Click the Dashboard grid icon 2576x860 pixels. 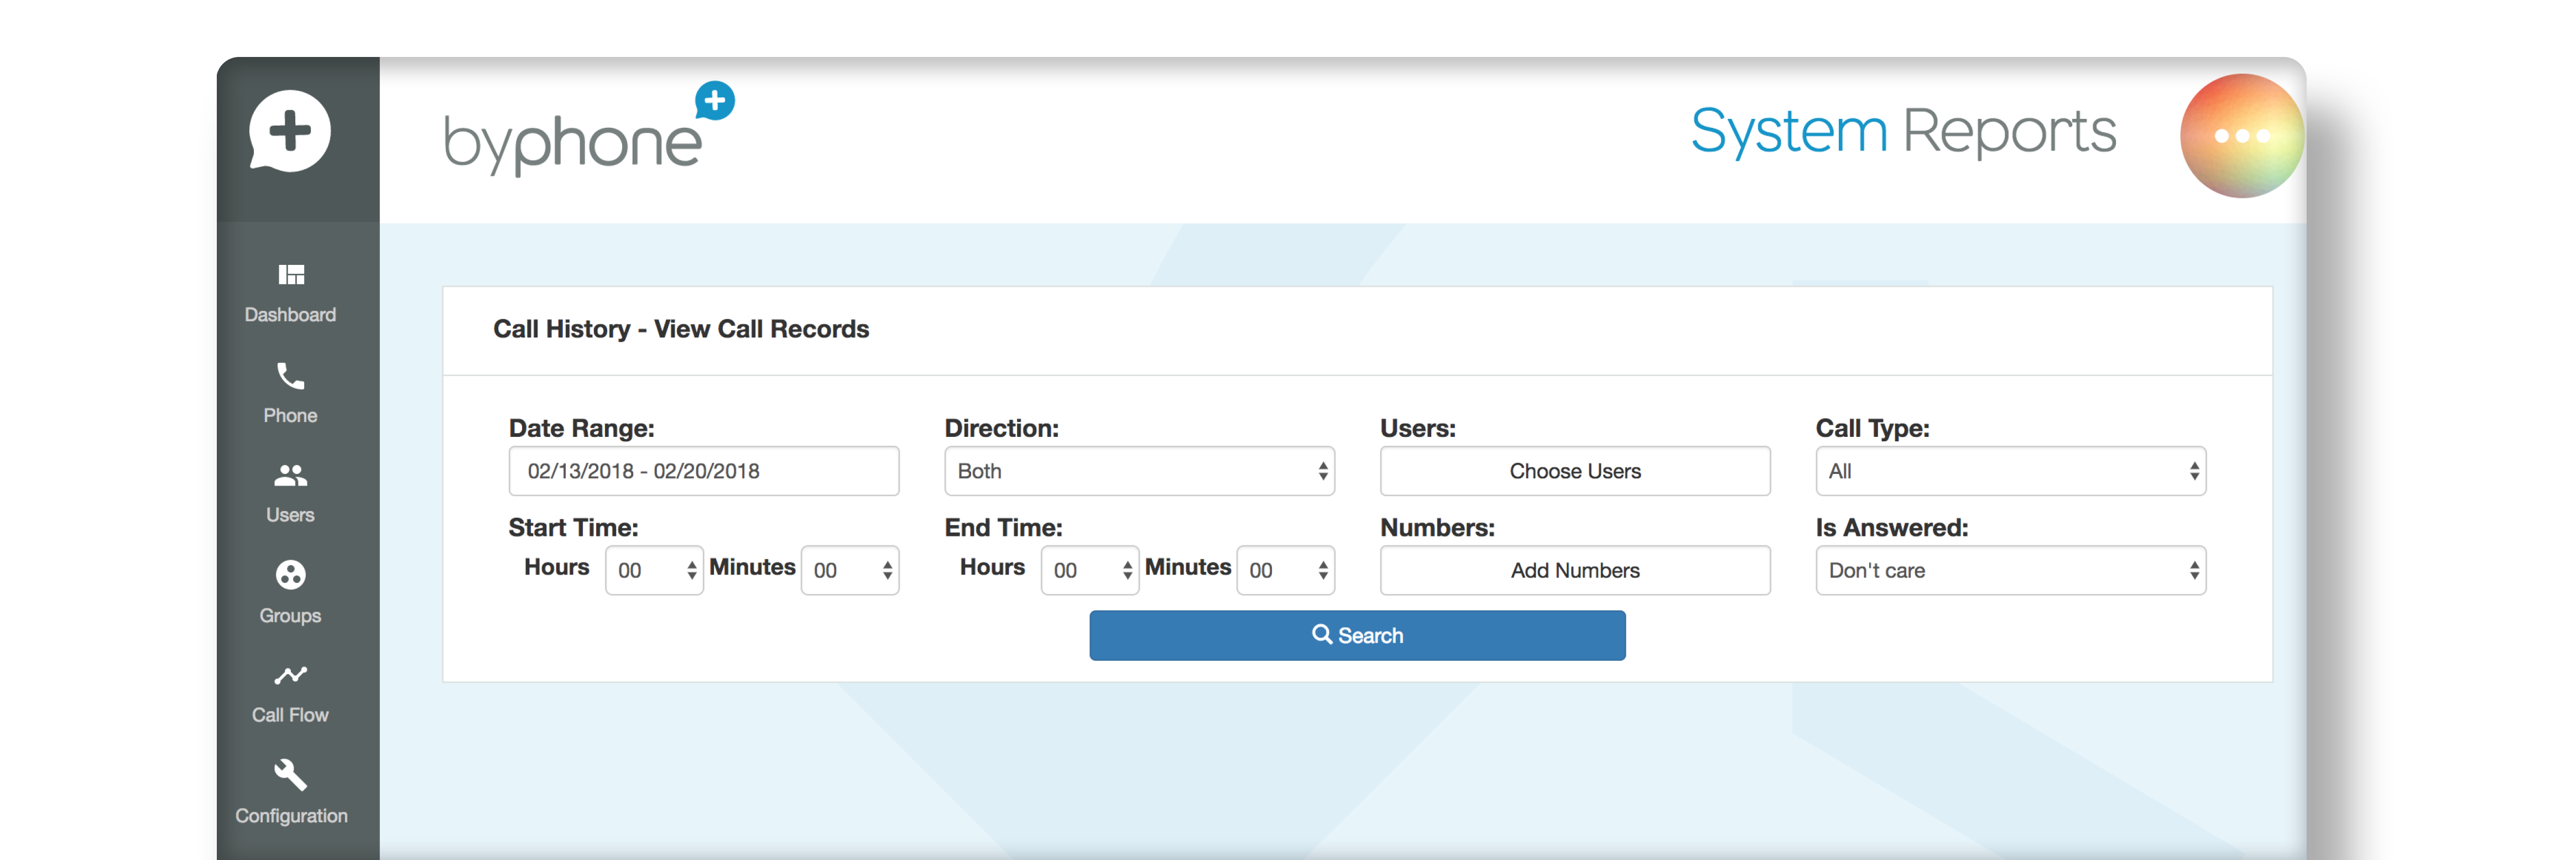[x=290, y=275]
